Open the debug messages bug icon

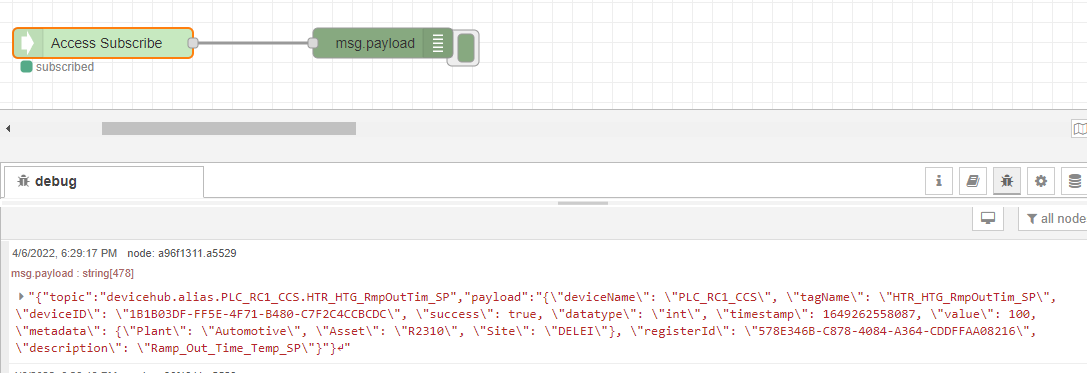1007,182
